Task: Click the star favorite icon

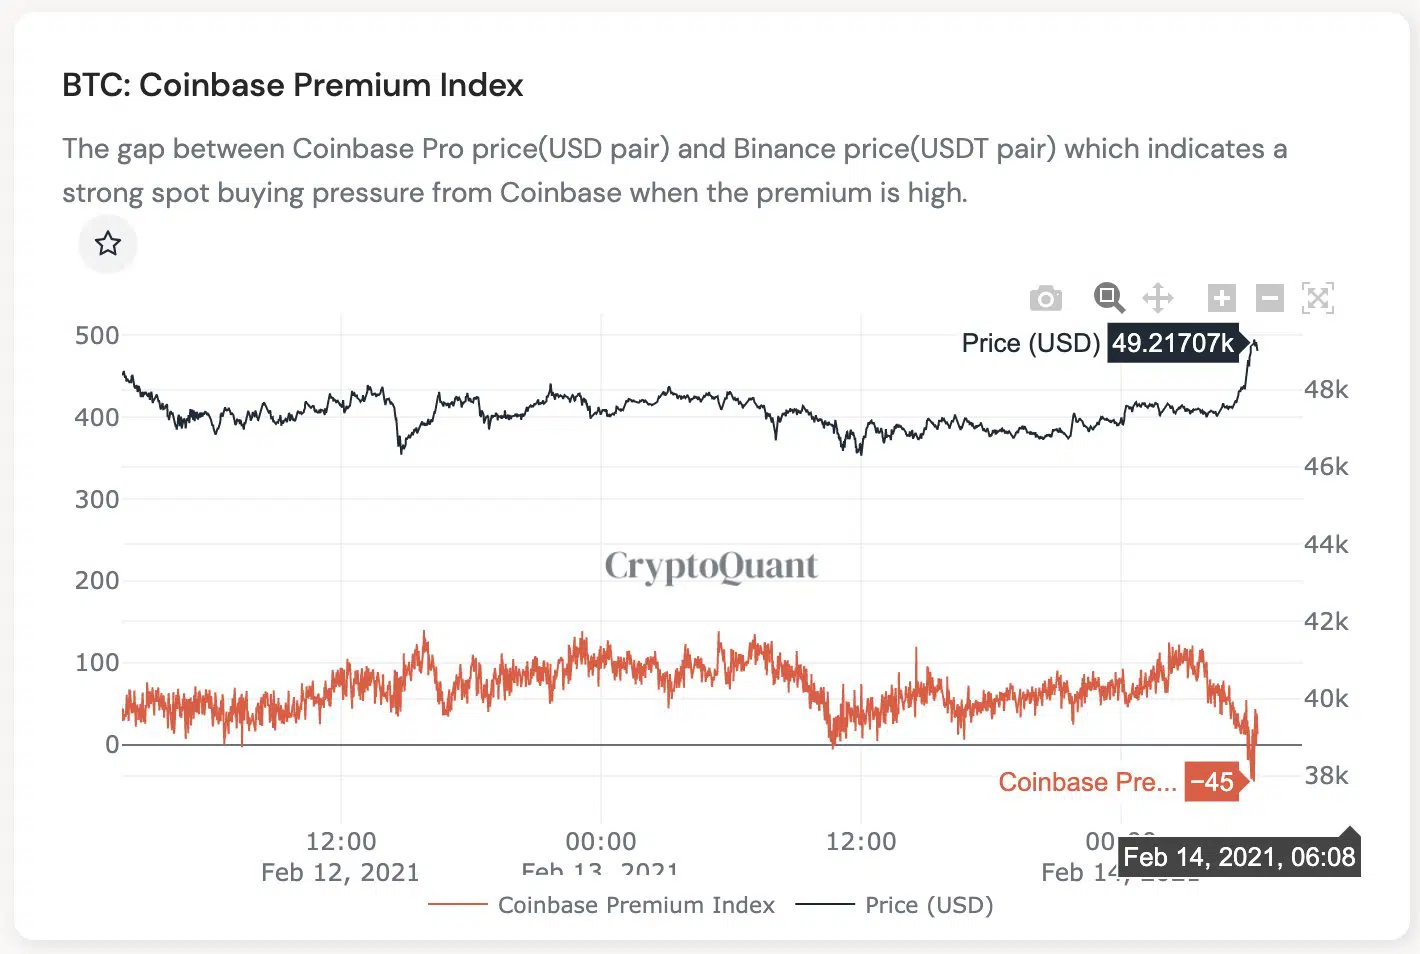Action: coord(108,243)
